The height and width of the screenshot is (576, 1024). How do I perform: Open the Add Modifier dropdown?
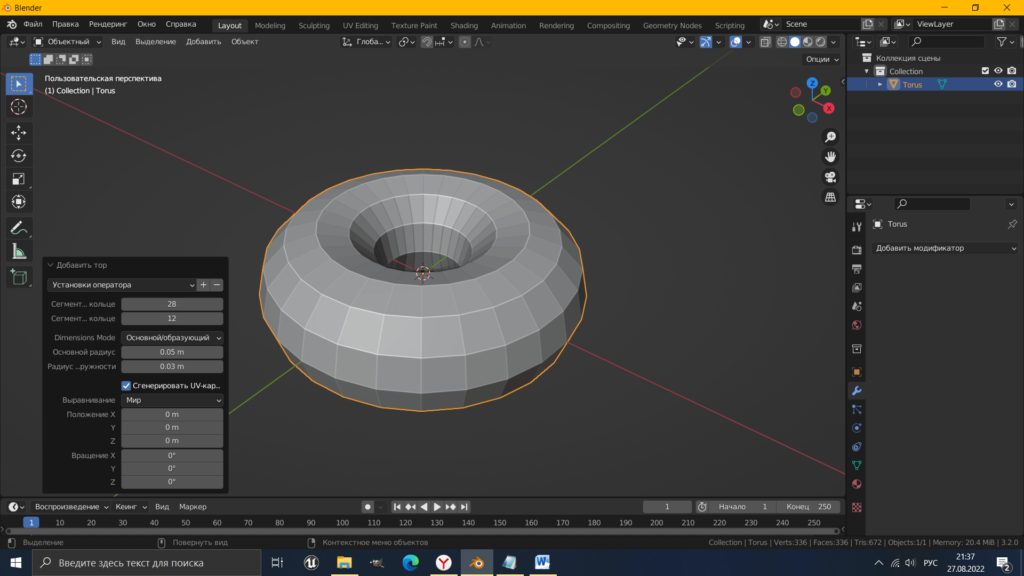coord(945,248)
